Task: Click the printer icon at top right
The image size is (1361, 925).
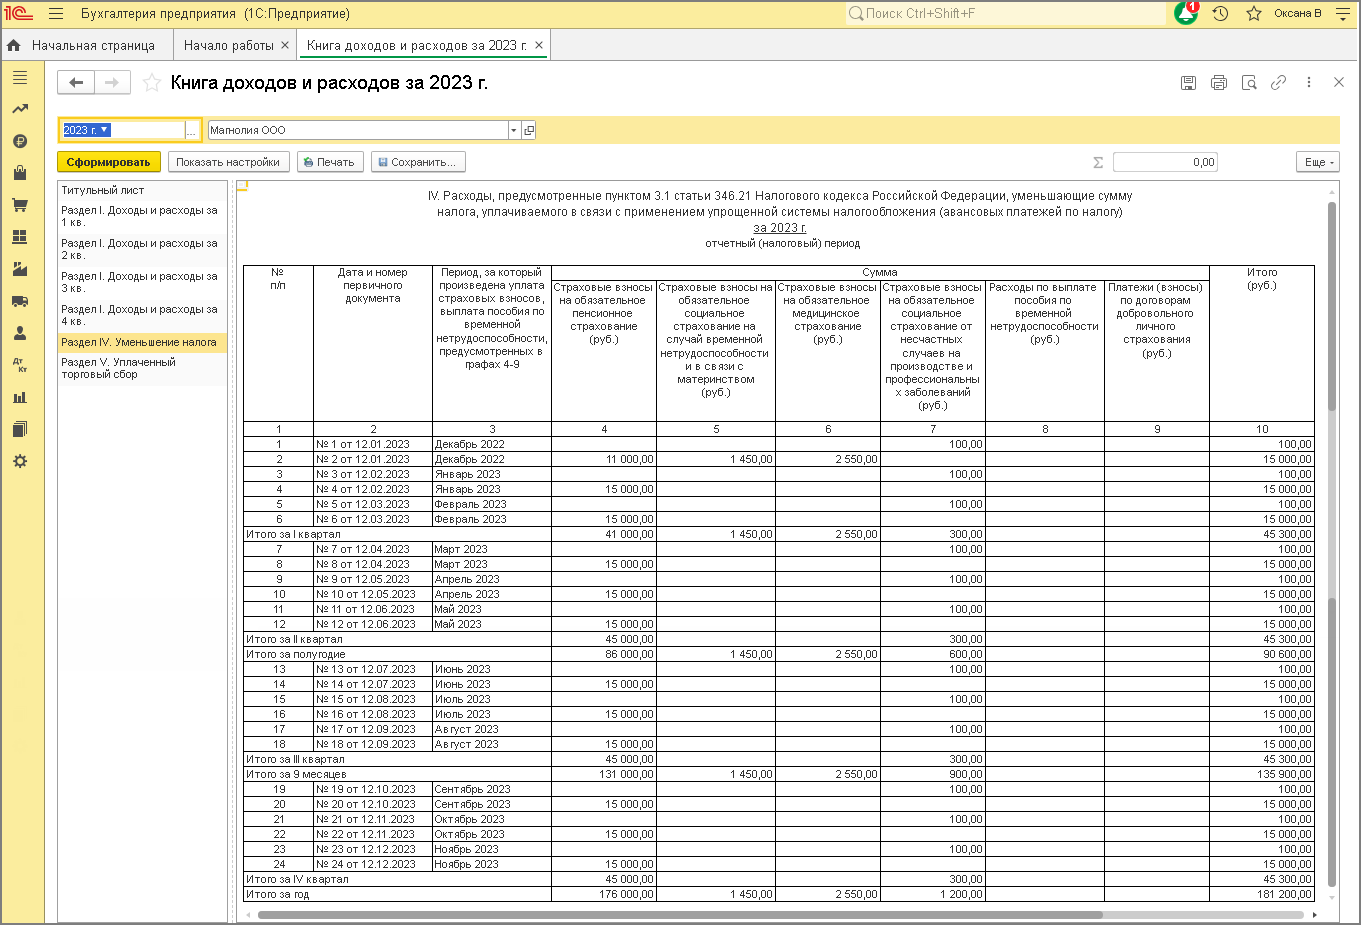Action: pyautogui.click(x=1218, y=83)
